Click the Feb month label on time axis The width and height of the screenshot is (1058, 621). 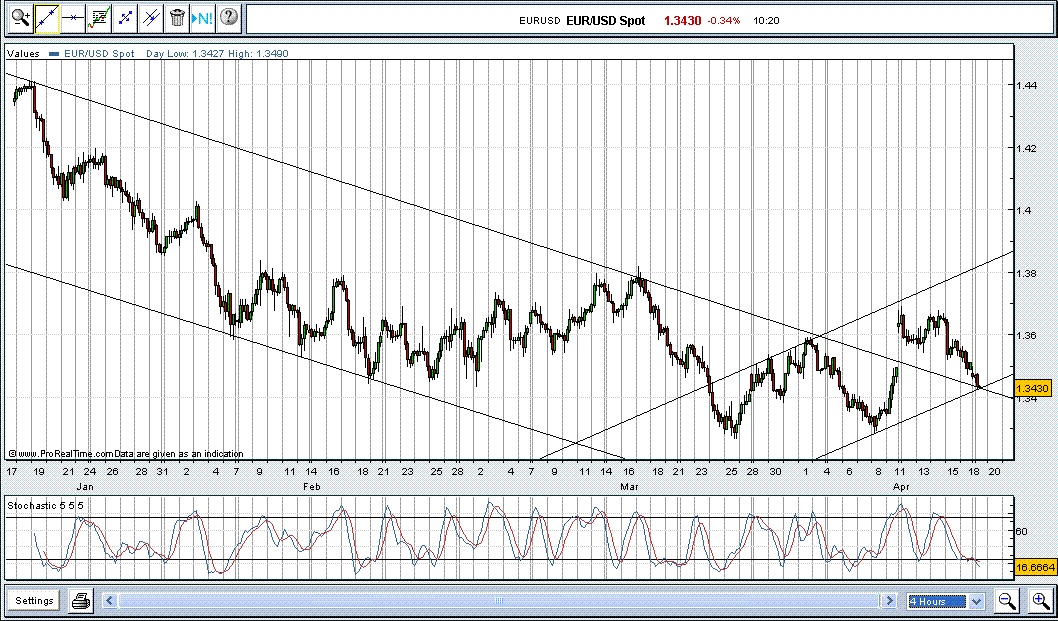(311, 486)
